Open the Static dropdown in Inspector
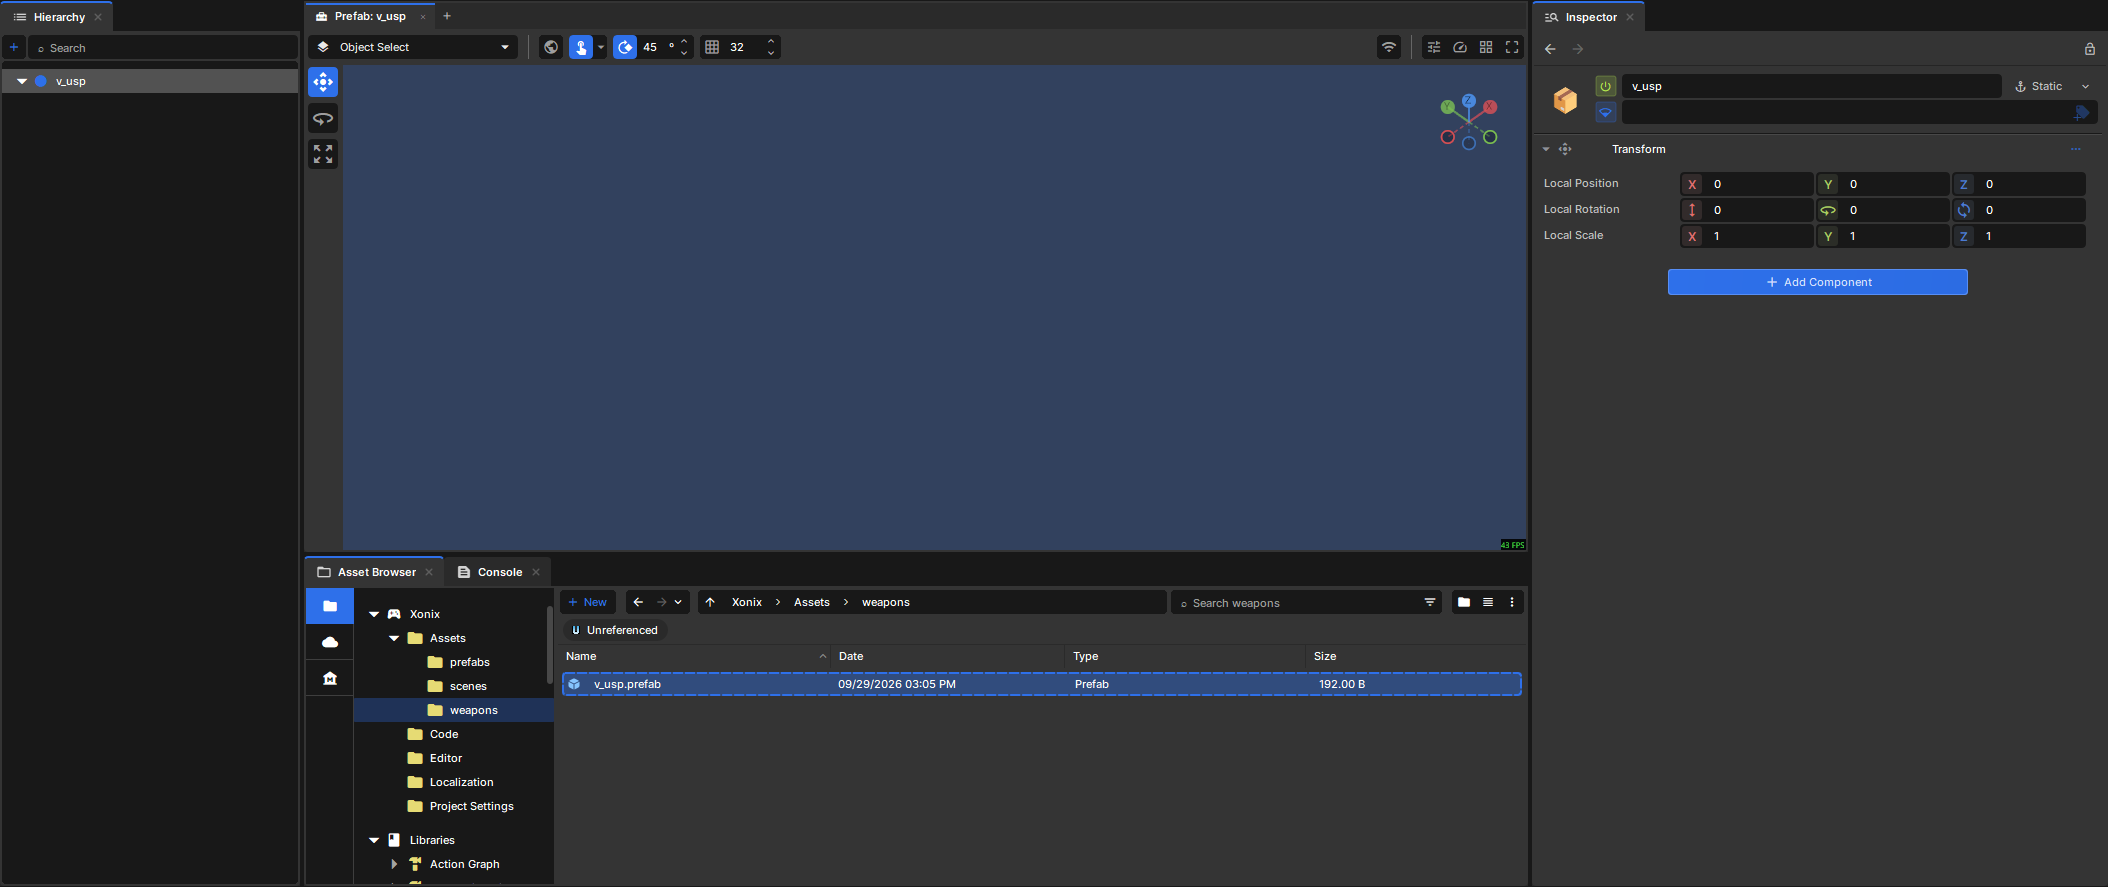Viewport: 2108px width, 887px height. tap(2052, 86)
